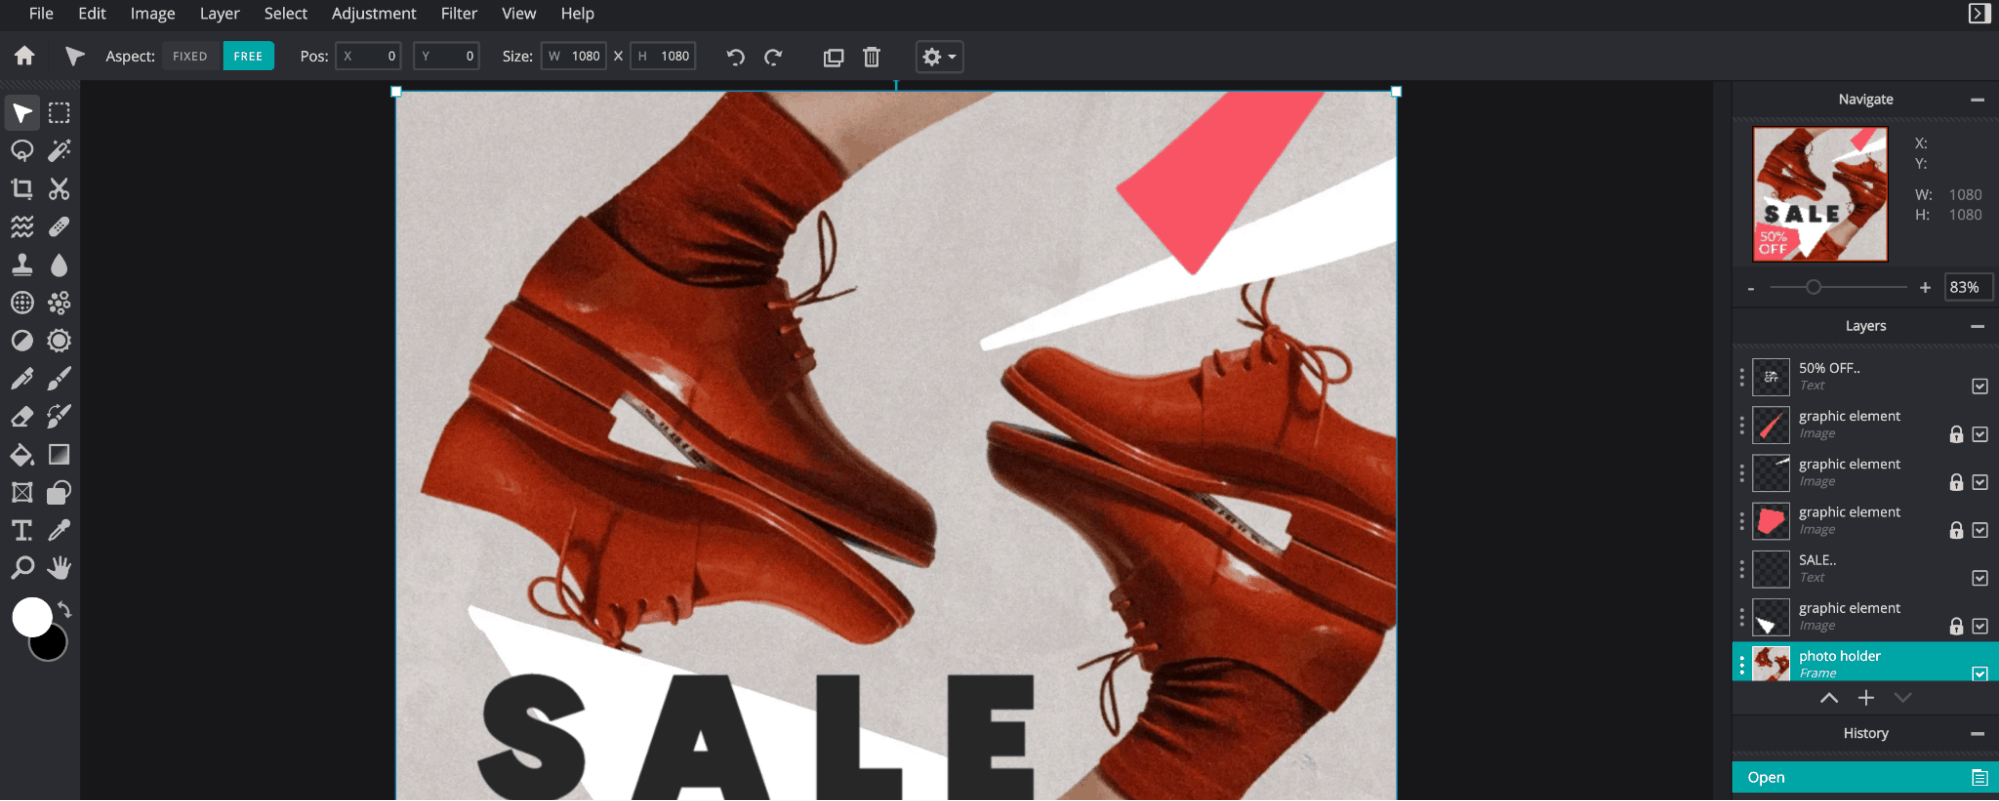Select the Gradient tool

pyautogui.click(x=59, y=455)
